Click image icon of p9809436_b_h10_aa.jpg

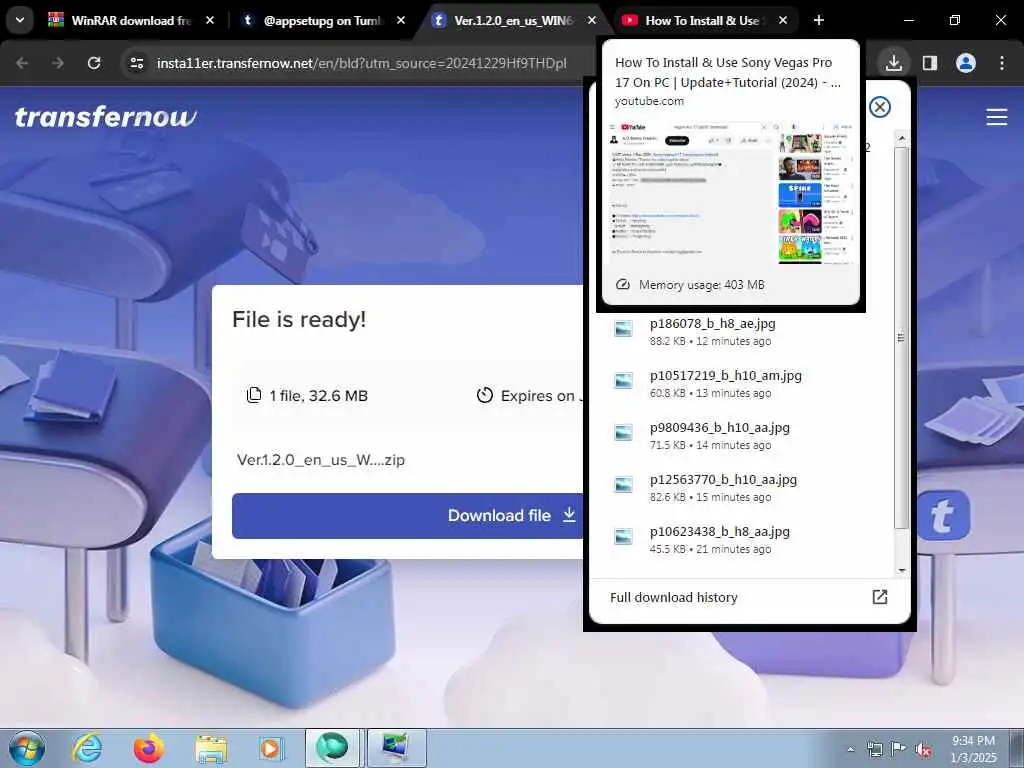624,432
